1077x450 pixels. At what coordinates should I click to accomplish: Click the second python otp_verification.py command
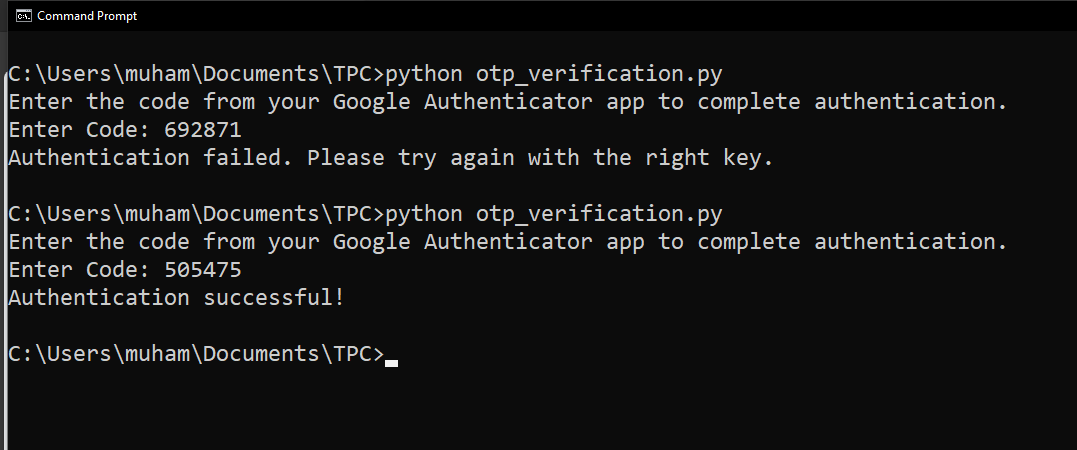553,214
